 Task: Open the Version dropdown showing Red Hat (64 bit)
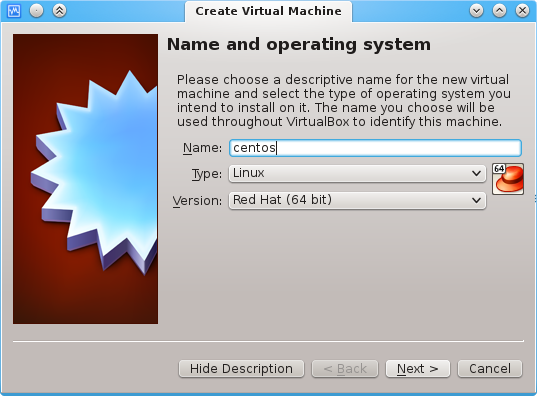(357, 200)
